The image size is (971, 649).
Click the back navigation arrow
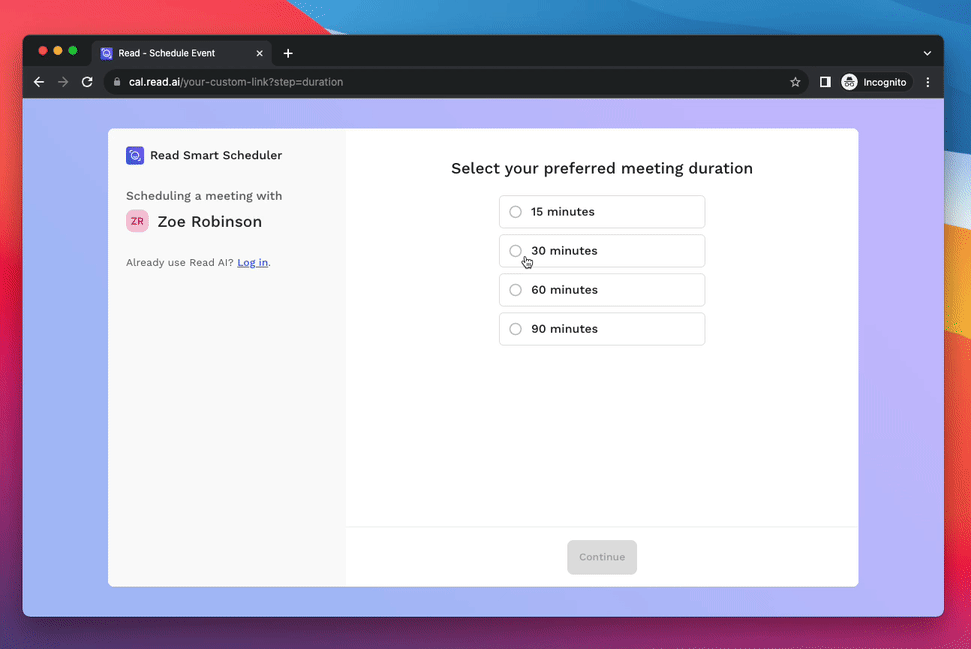coord(39,82)
